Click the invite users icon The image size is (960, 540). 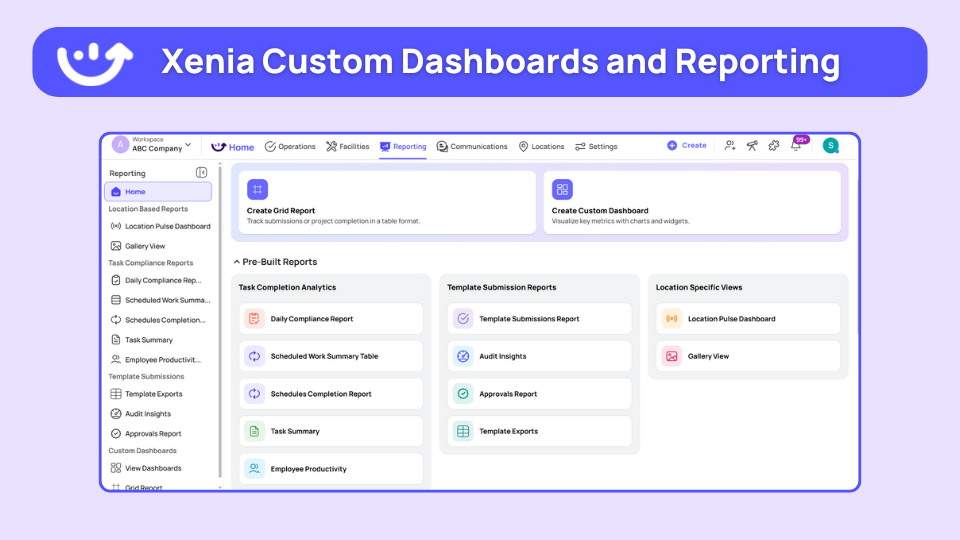(730, 146)
